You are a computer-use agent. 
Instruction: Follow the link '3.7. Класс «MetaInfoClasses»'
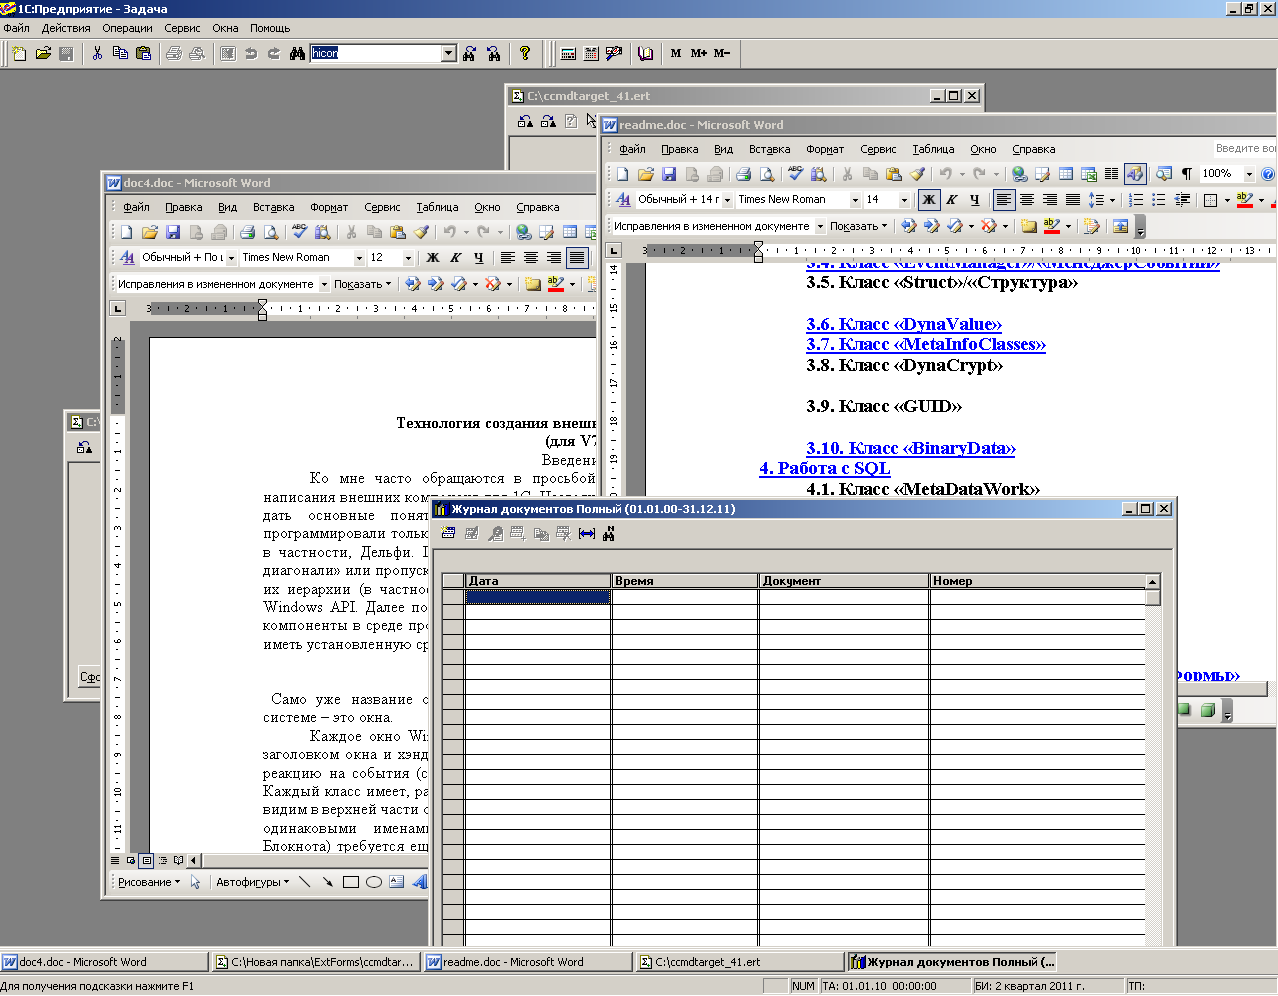(925, 345)
